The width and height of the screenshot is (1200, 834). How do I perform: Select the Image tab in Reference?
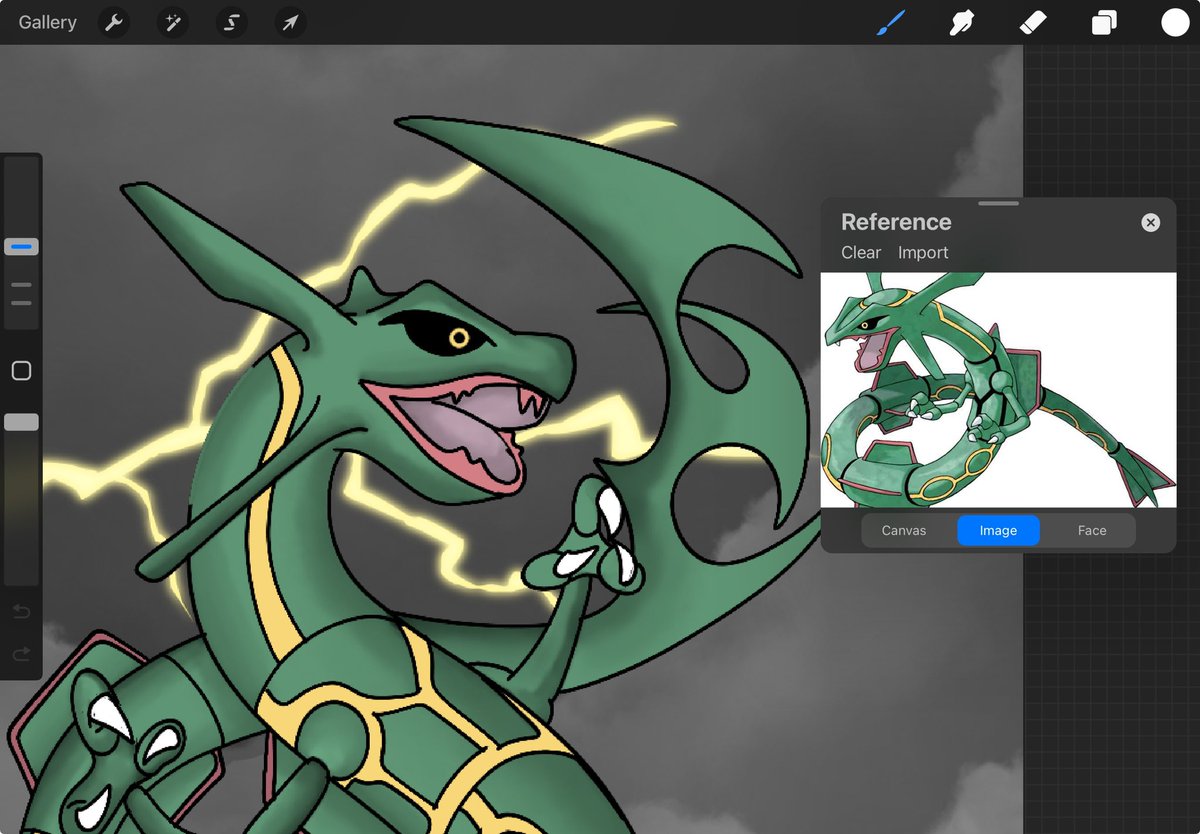[998, 530]
